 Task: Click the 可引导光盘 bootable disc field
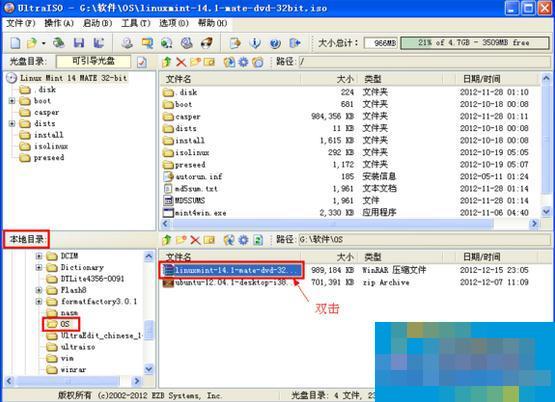tap(93, 62)
